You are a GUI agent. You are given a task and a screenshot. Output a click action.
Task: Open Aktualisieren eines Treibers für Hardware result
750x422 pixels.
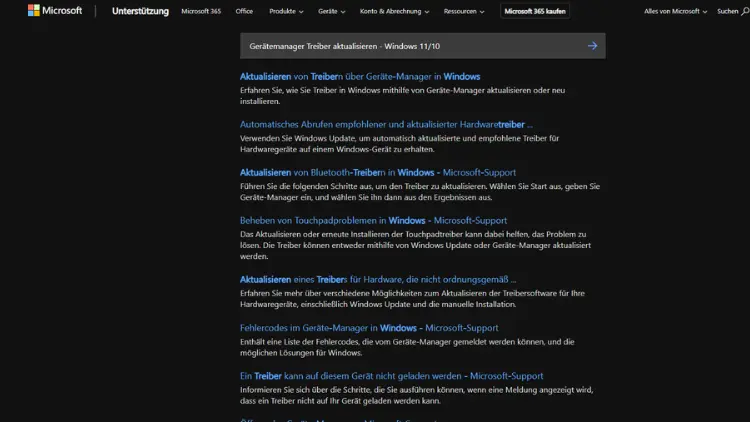378,279
